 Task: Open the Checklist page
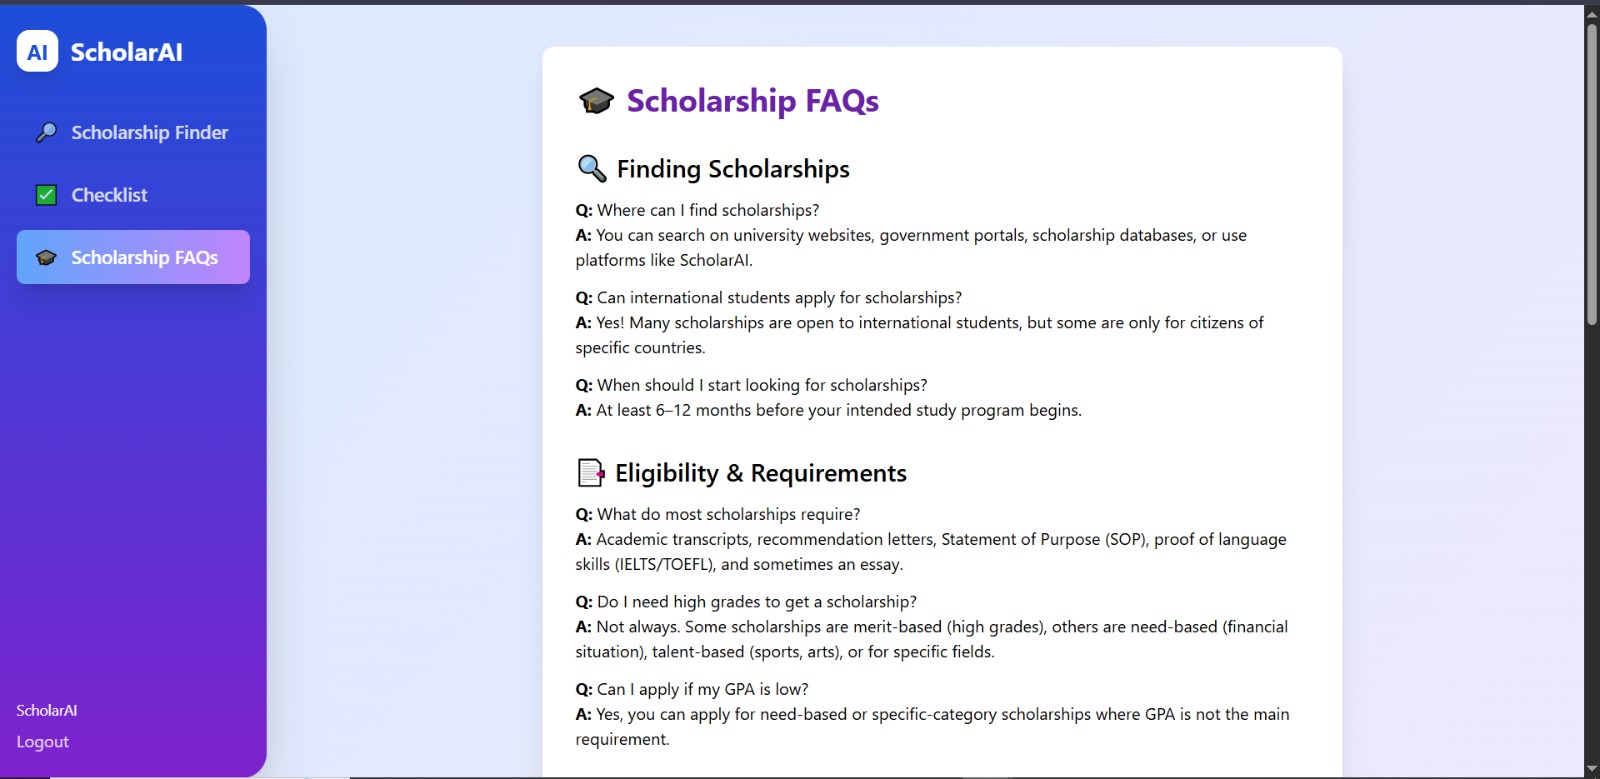pos(109,195)
